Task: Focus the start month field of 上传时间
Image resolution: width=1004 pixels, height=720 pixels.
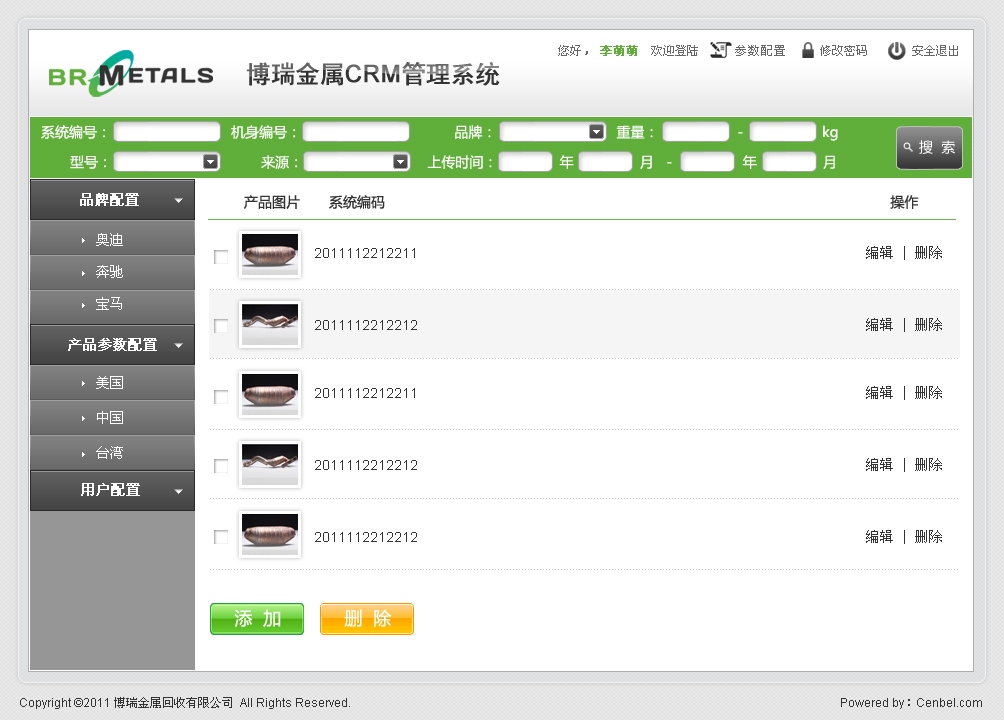Action: click(x=606, y=161)
